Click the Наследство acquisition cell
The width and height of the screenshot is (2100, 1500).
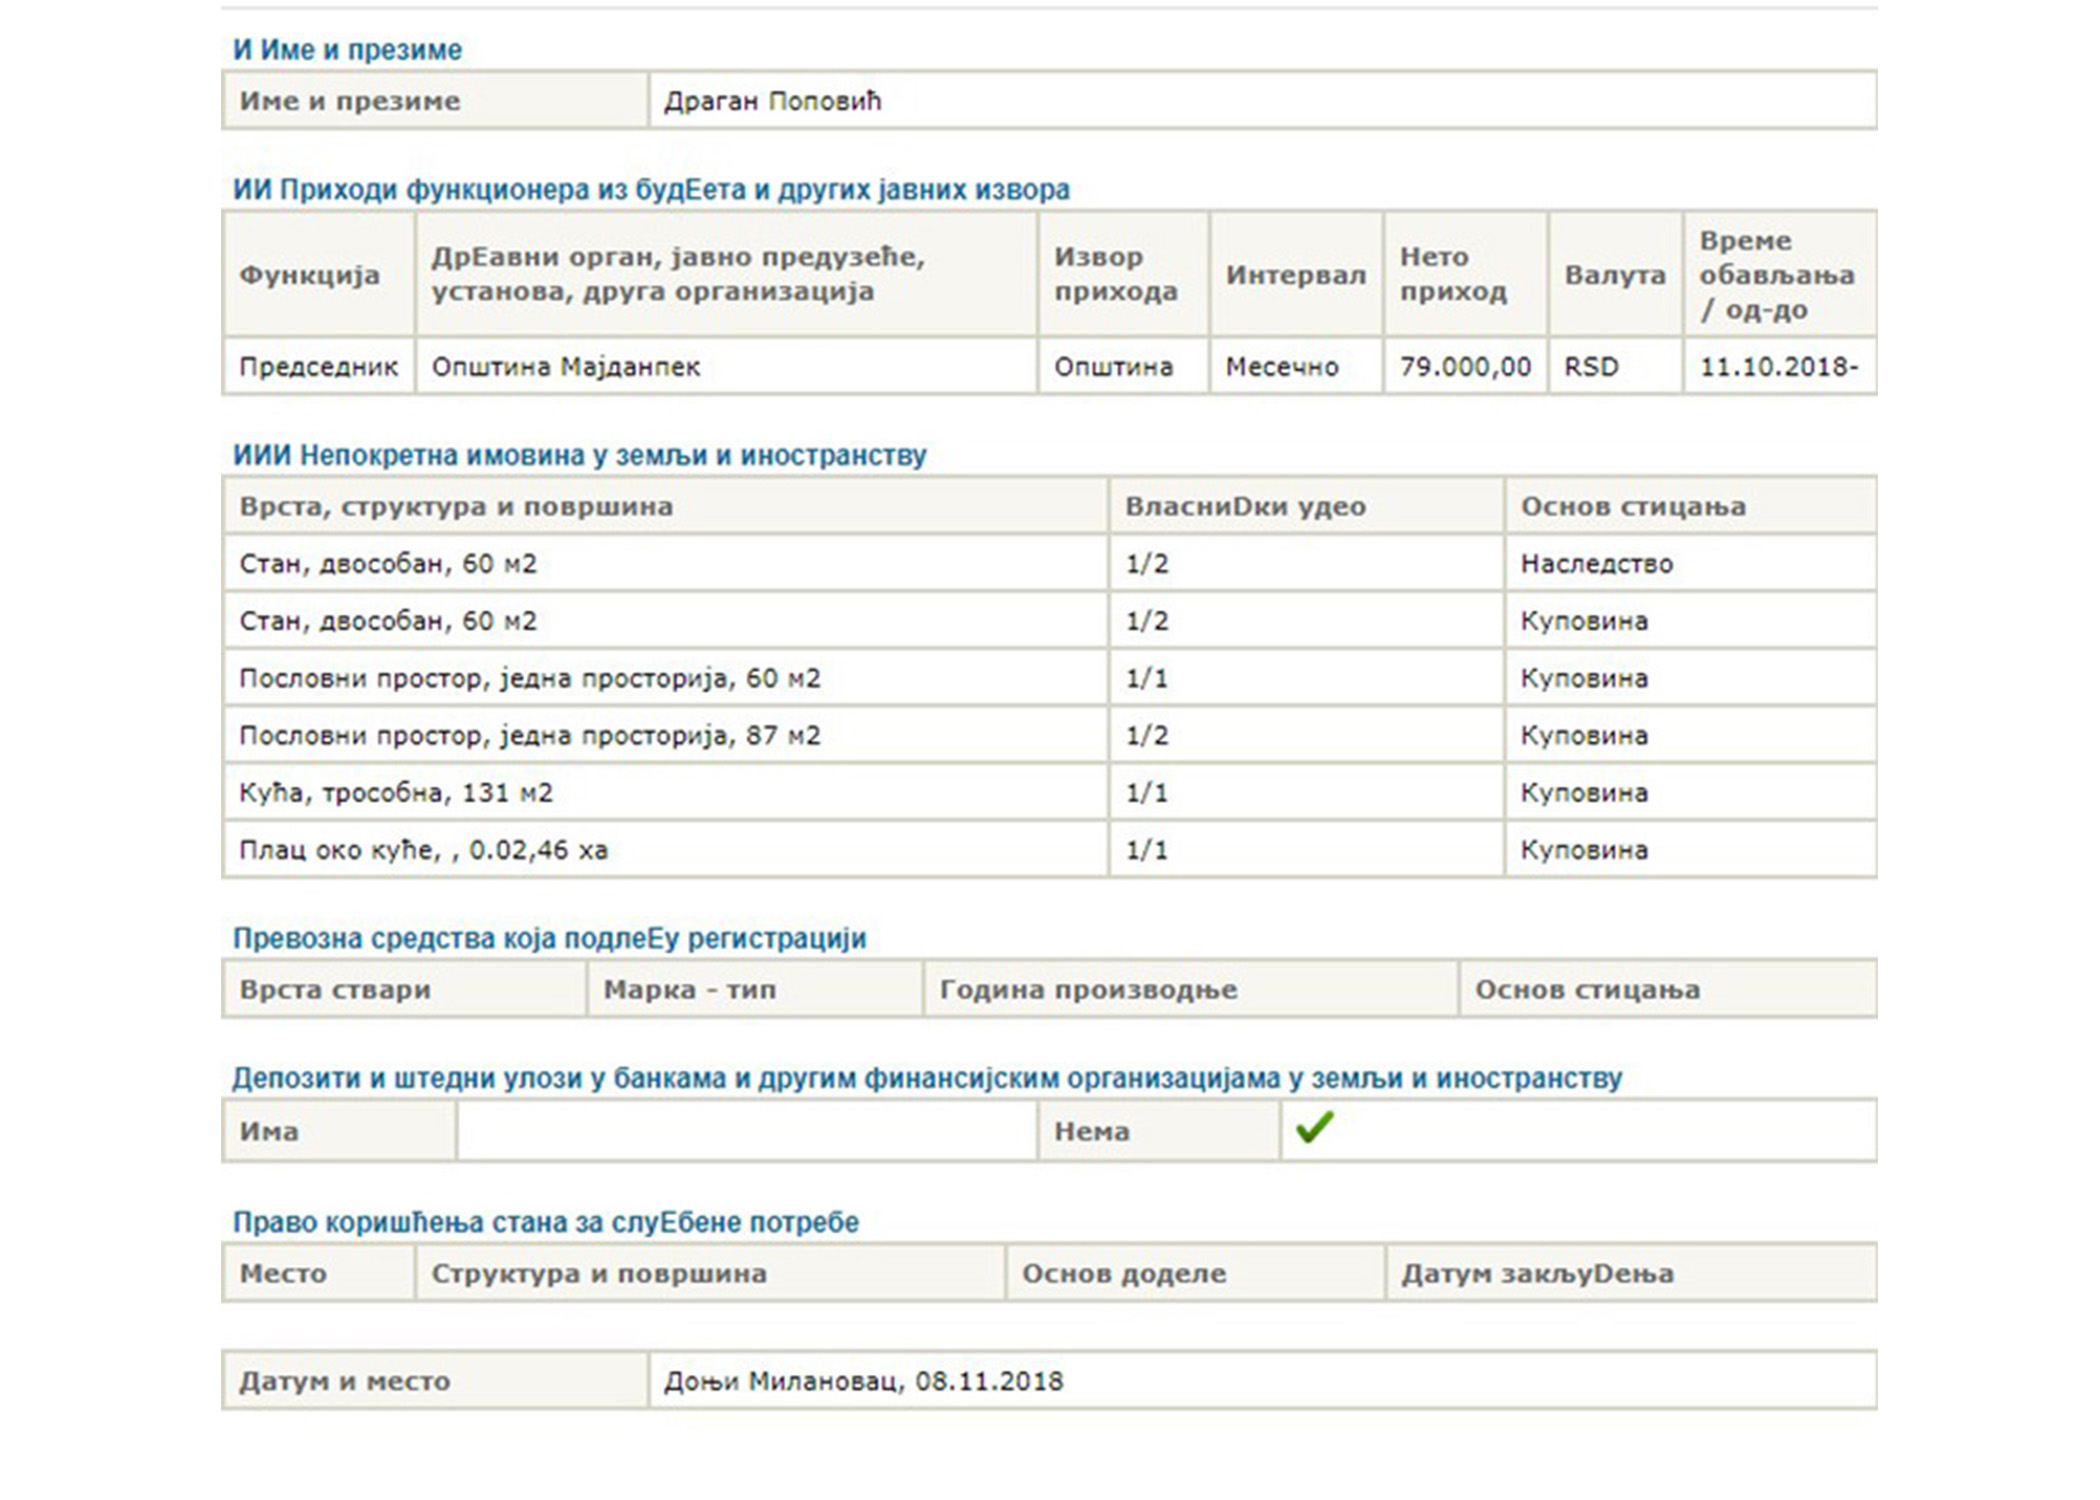tap(1596, 564)
